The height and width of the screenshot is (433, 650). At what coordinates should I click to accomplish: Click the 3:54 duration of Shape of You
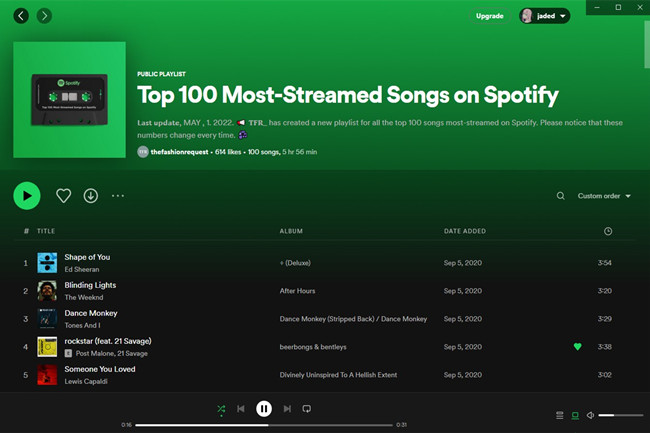(604, 263)
